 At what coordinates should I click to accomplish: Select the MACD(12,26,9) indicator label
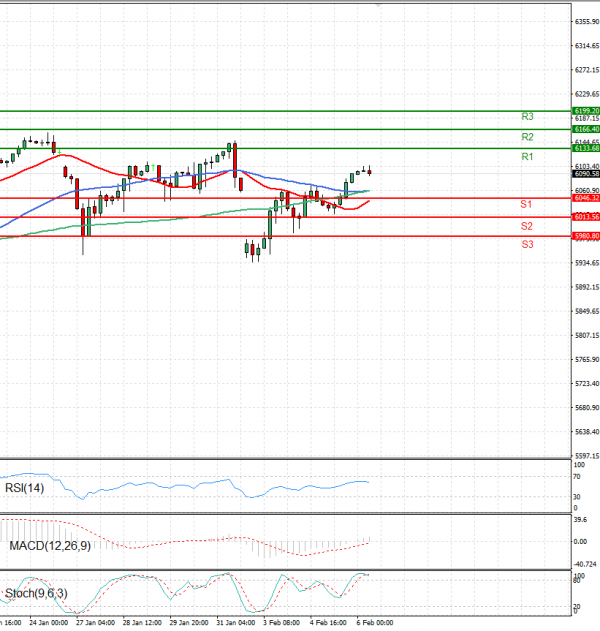point(50,546)
